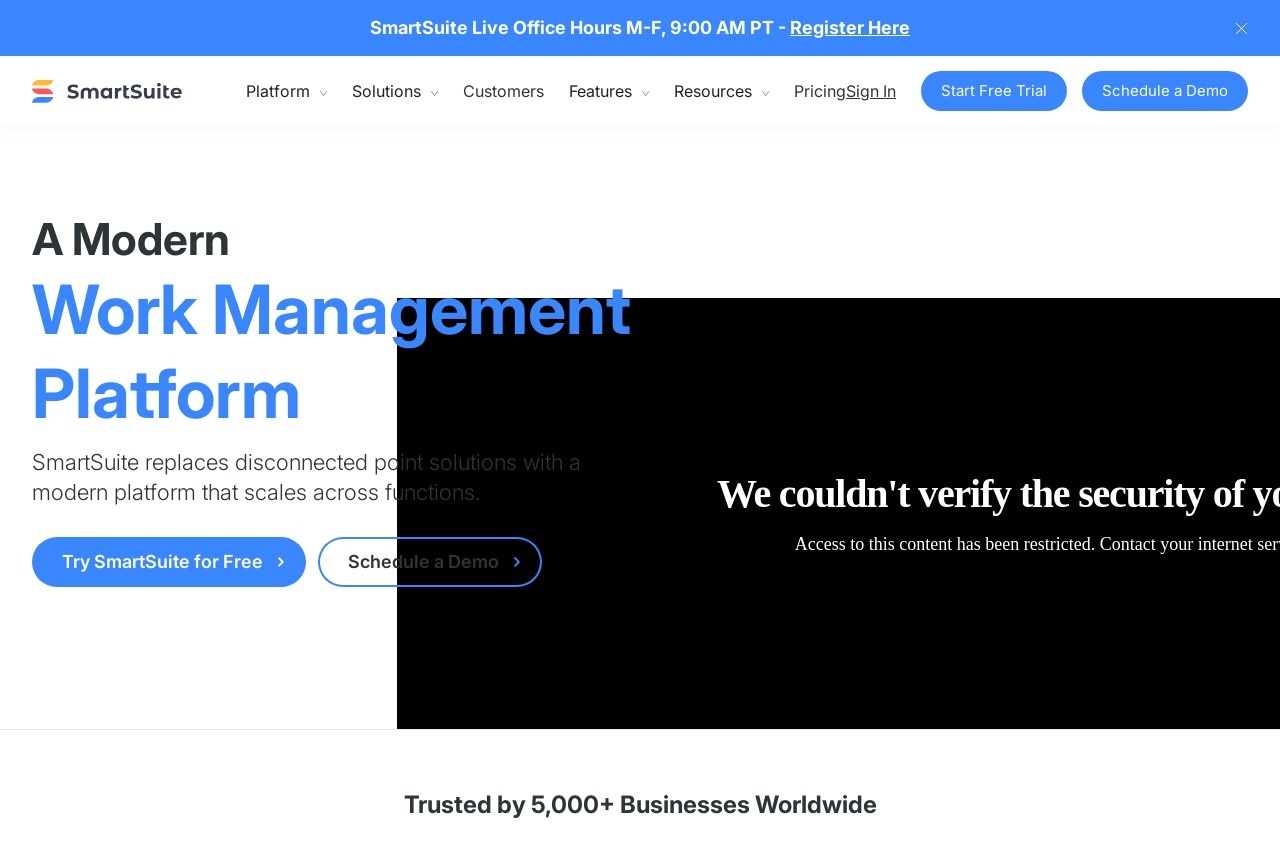Click Try SmartSuite for Free button

(x=169, y=562)
